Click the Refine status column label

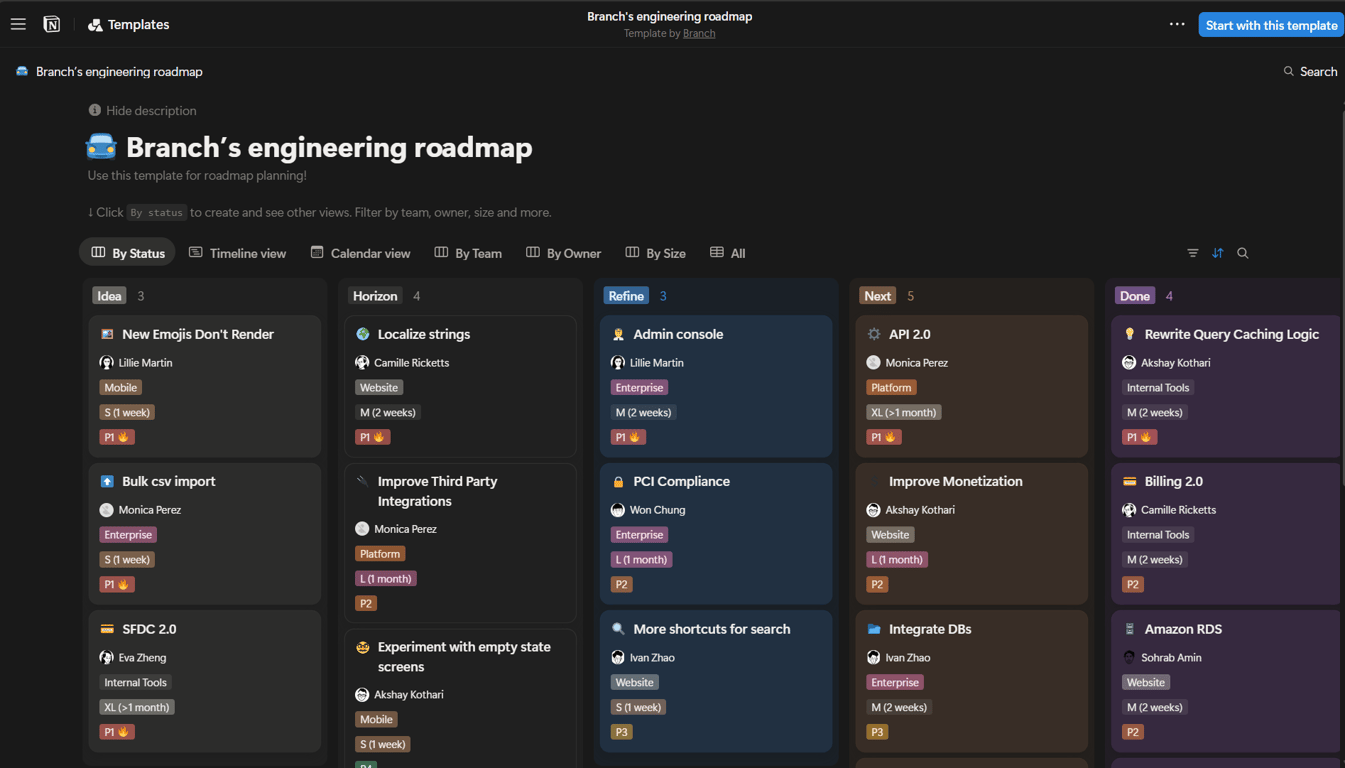pos(626,296)
